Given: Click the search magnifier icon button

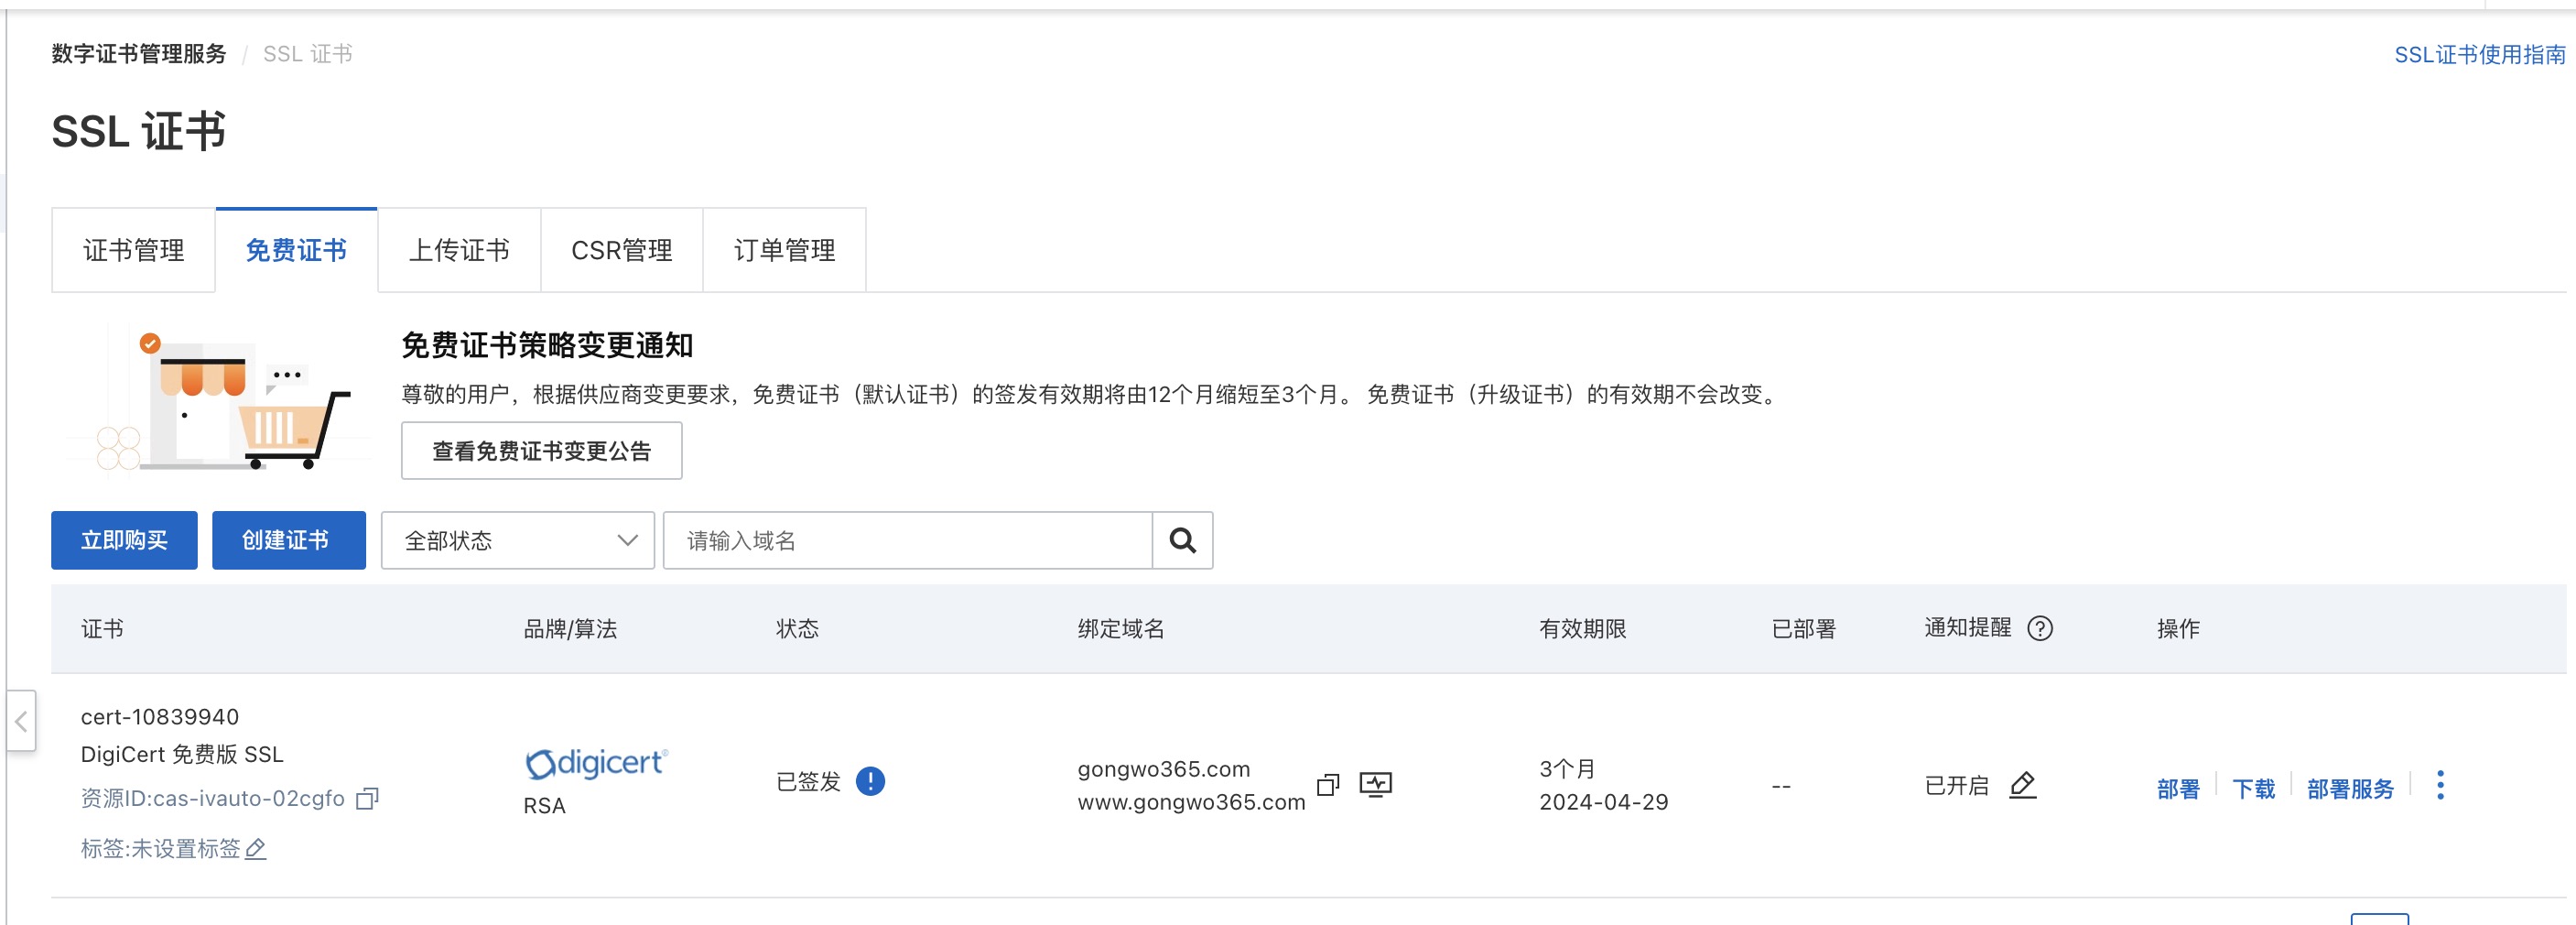Looking at the screenshot, I should pos(1182,540).
